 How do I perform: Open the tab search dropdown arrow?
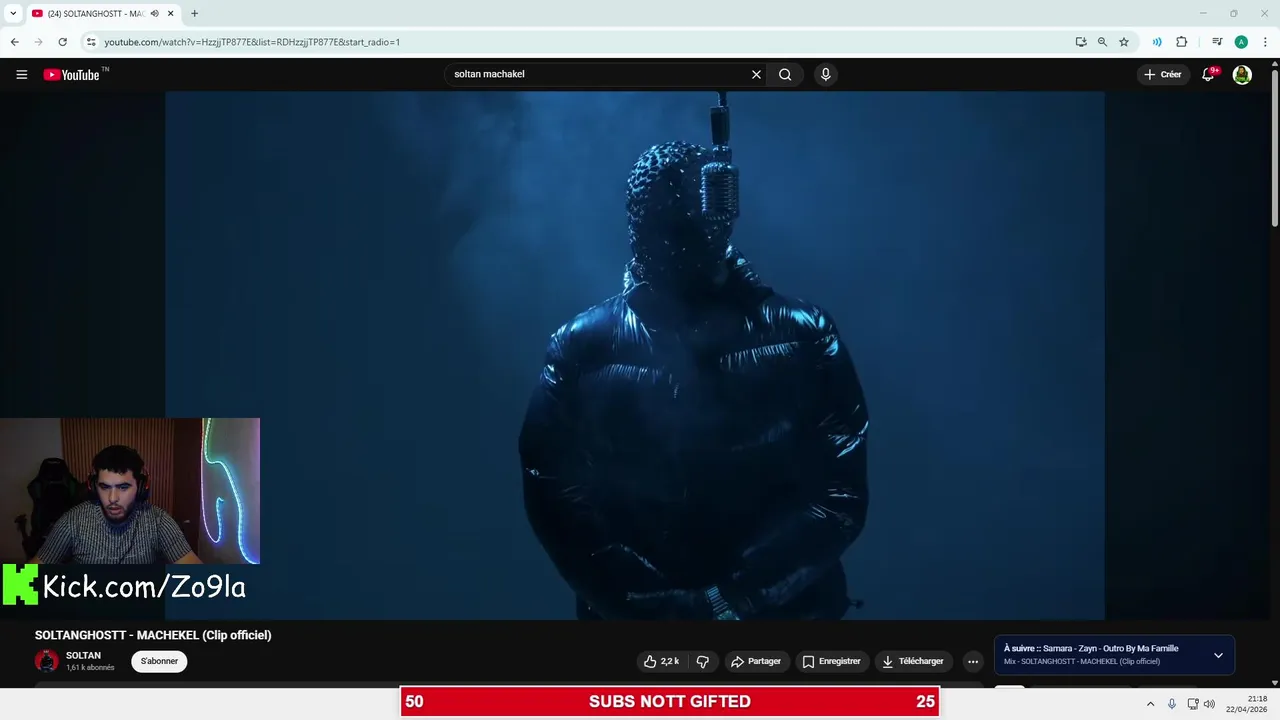[x=13, y=14]
